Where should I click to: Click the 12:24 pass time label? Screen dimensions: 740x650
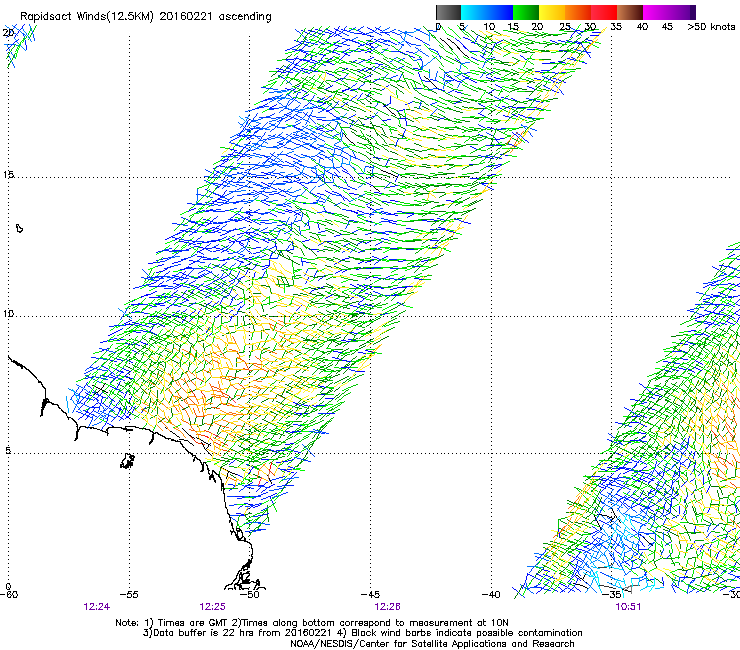[96, 607]
